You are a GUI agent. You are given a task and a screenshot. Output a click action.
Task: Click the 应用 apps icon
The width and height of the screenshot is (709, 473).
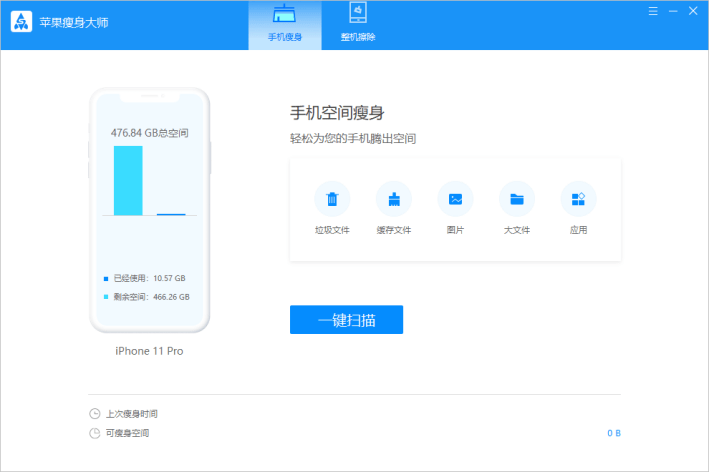click(578, 199)
